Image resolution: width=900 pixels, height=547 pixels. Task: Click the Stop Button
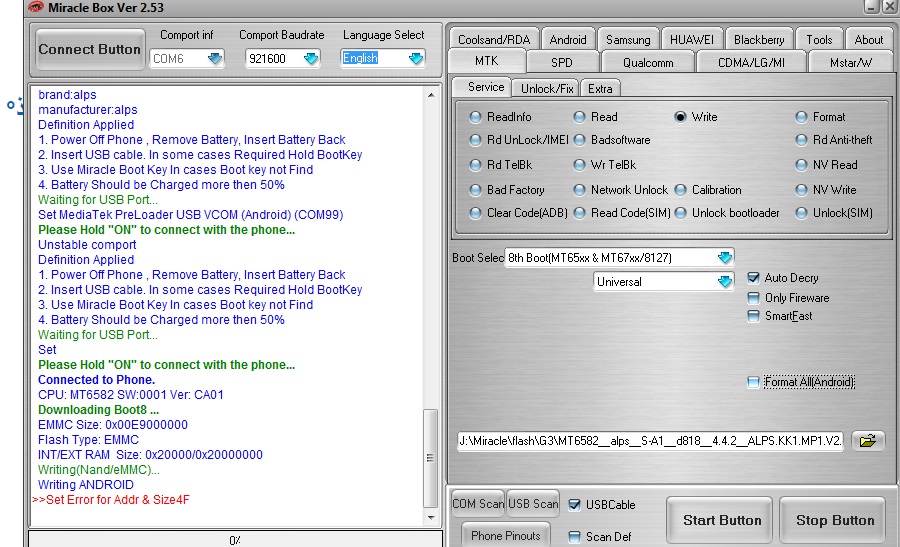(x=835, y=520)
